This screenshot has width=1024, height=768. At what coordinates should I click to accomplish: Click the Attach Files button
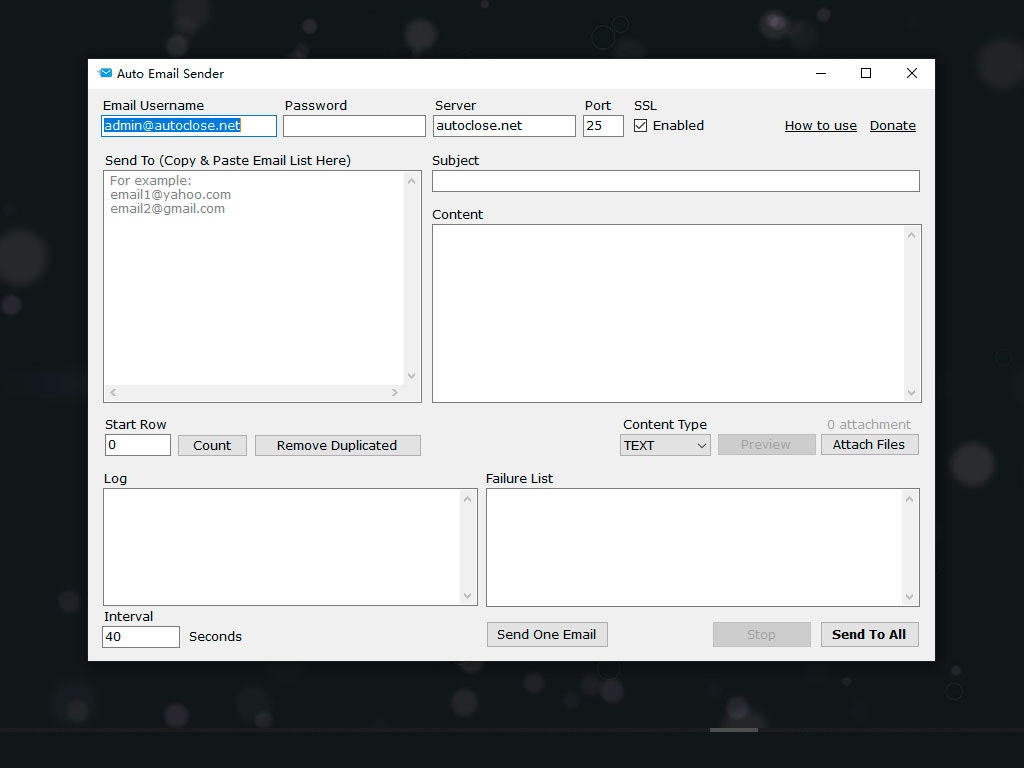click(869, 445)
